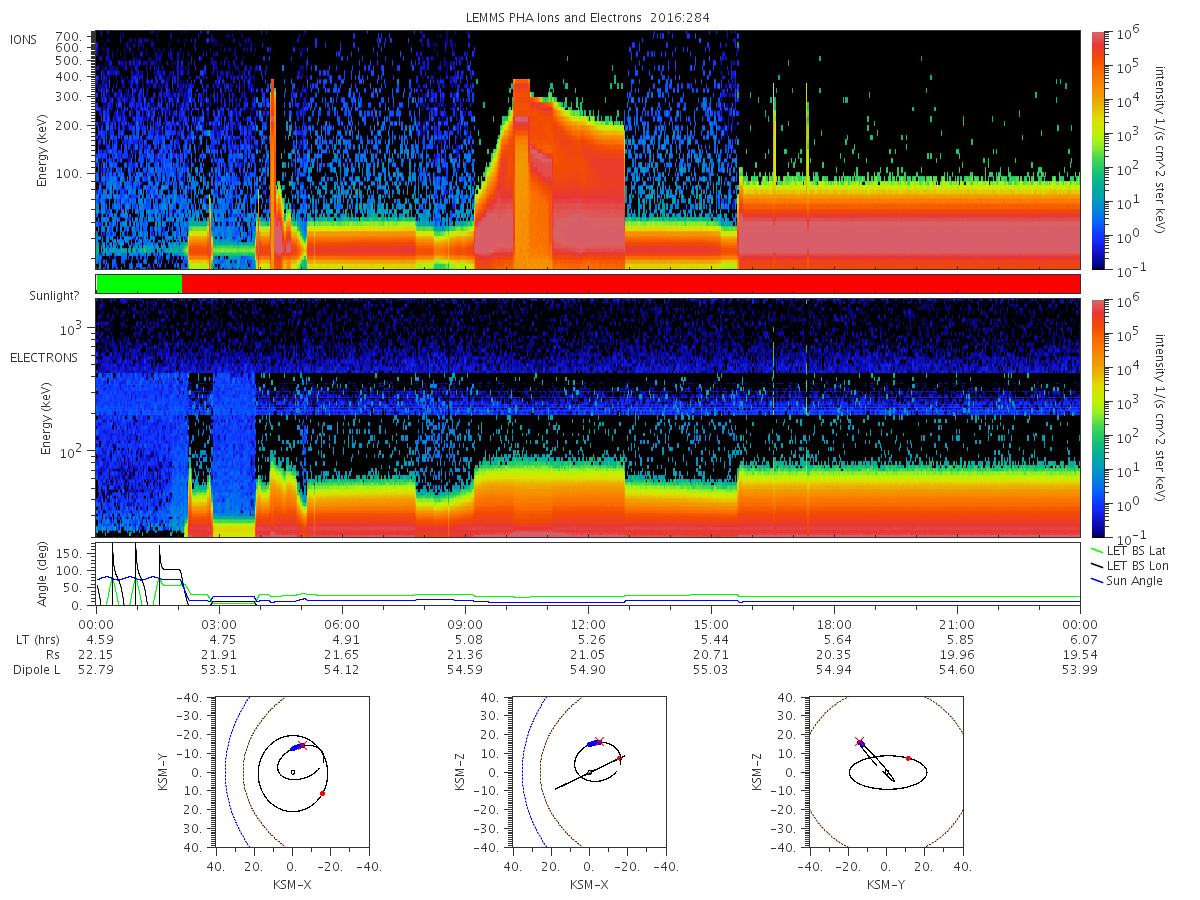Click the 06:00 time tick label
This screenshot has width=1200, height=900.
point(342,625)
